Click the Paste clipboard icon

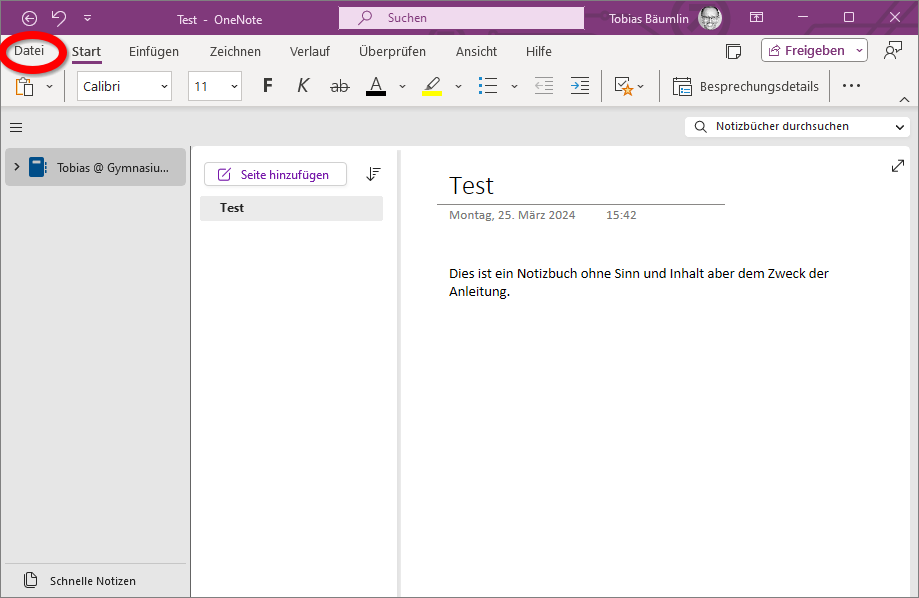25,87
